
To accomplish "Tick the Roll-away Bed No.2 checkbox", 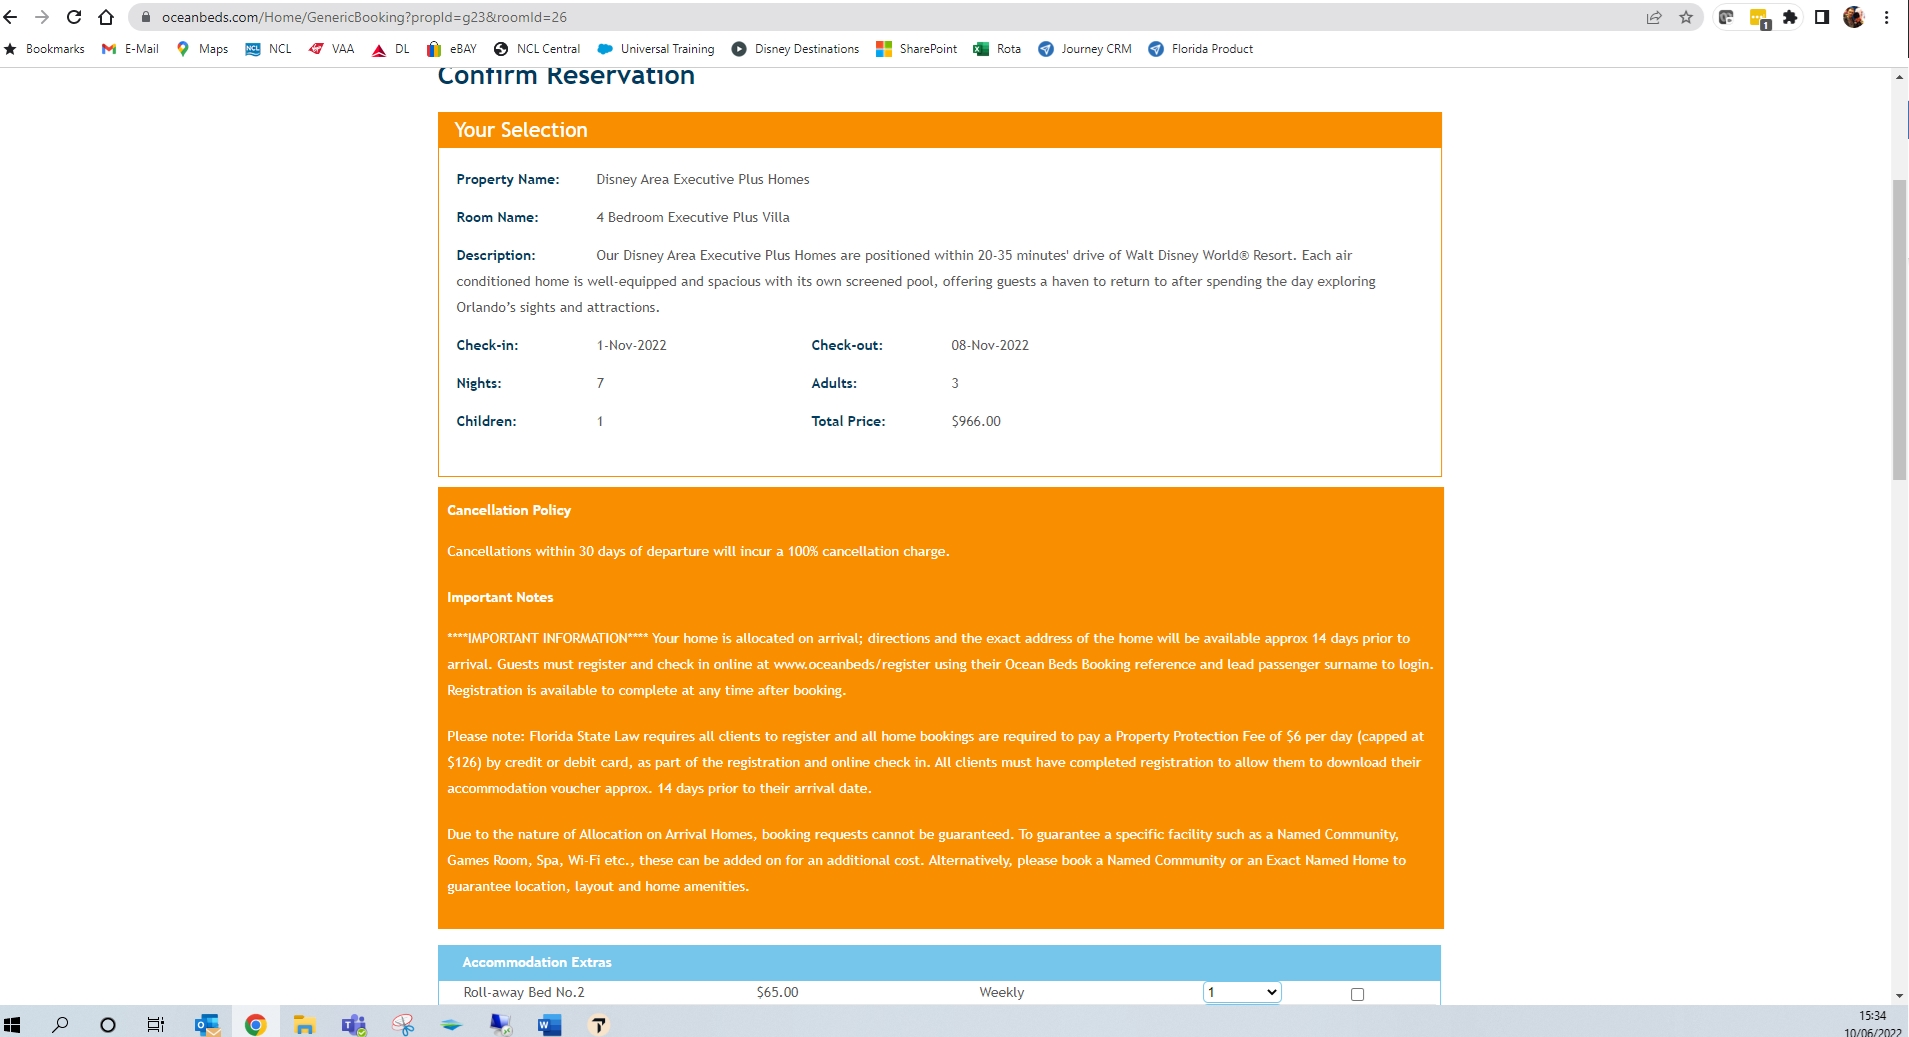I will [x=1357, y=994].
